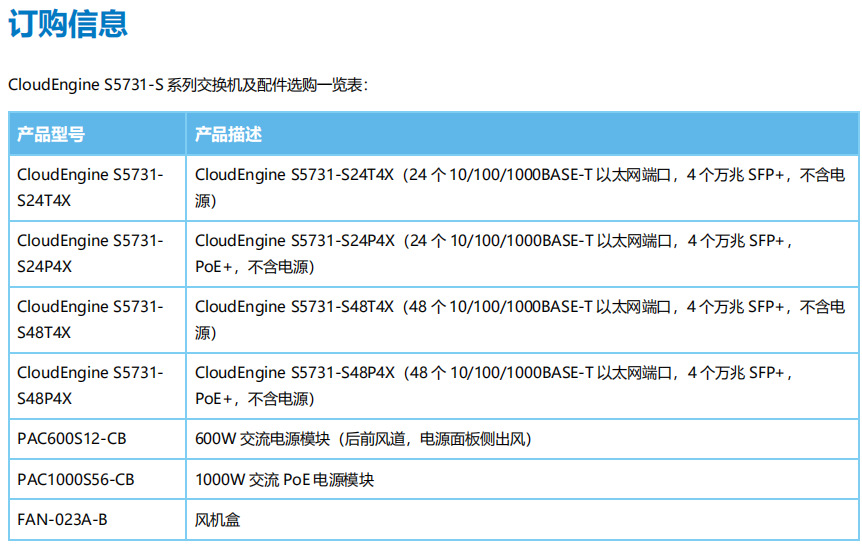Select the CloudEngine S5731-S24P4X model cell
Screen dimensions: 862x544
pos(97,254)
